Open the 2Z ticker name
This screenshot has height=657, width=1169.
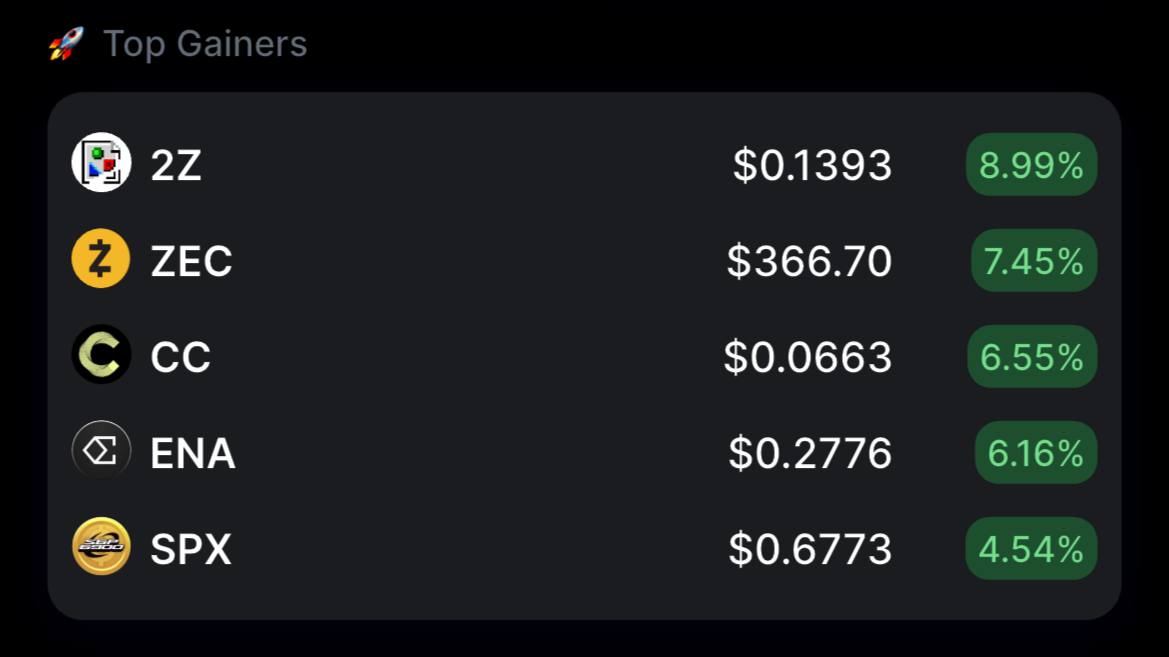(x=176, y=165)
